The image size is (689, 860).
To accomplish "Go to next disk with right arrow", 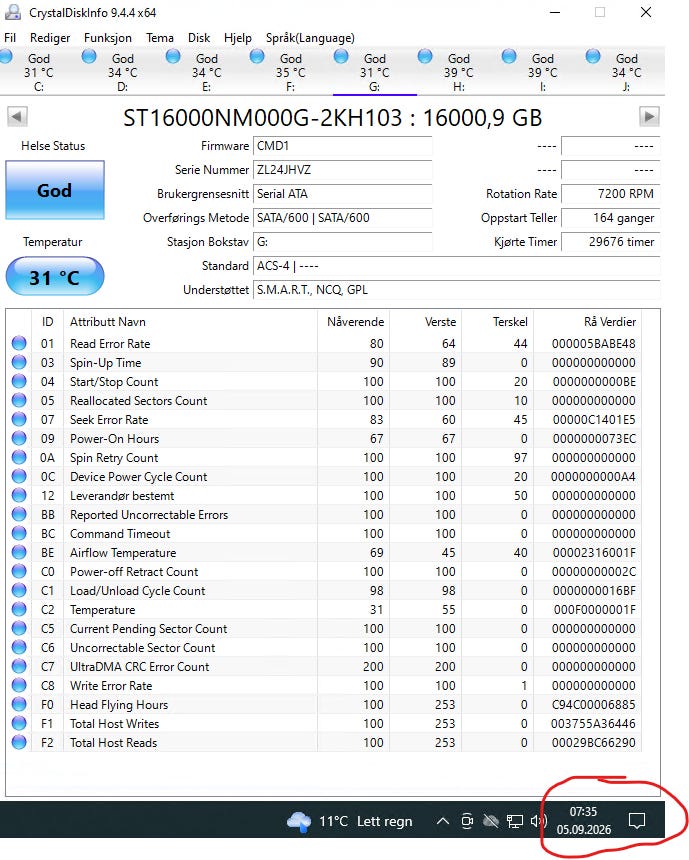I will [649, 116].
